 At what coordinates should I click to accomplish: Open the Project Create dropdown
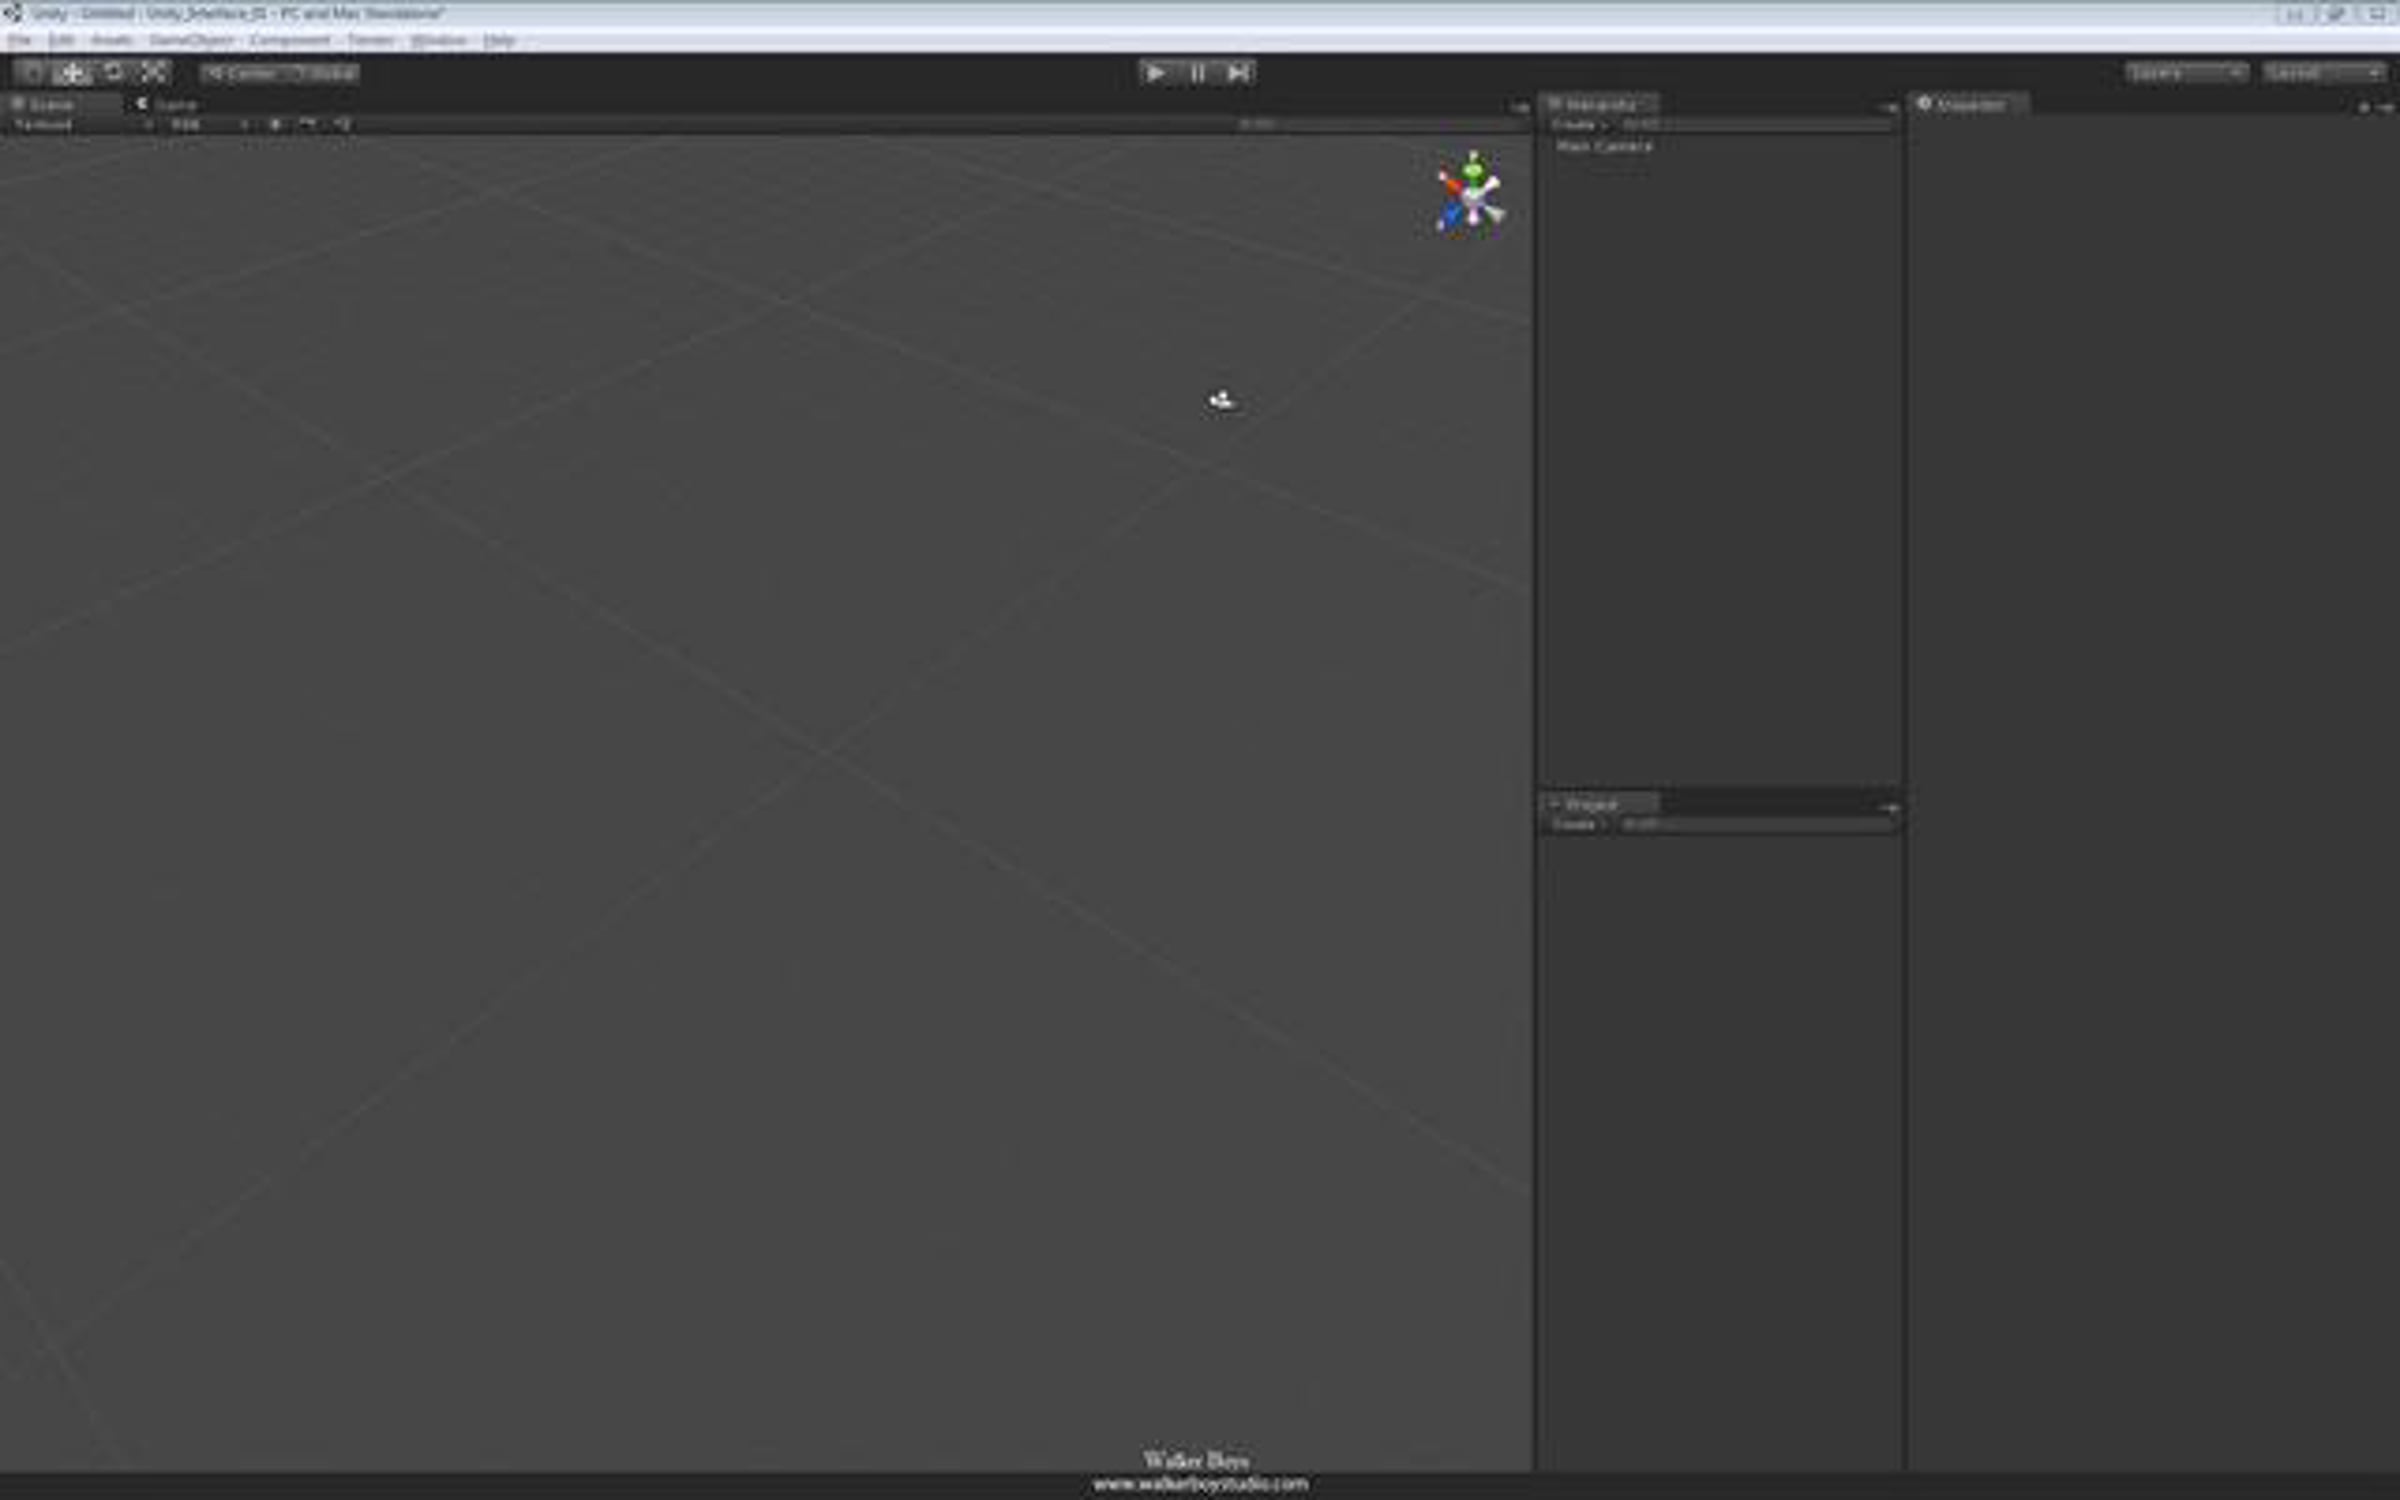click(1578, 825)
